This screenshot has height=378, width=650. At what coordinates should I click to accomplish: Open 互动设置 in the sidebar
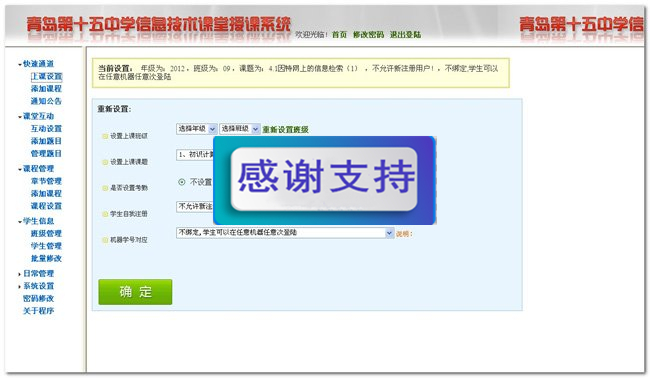click(x=46, y=128)
